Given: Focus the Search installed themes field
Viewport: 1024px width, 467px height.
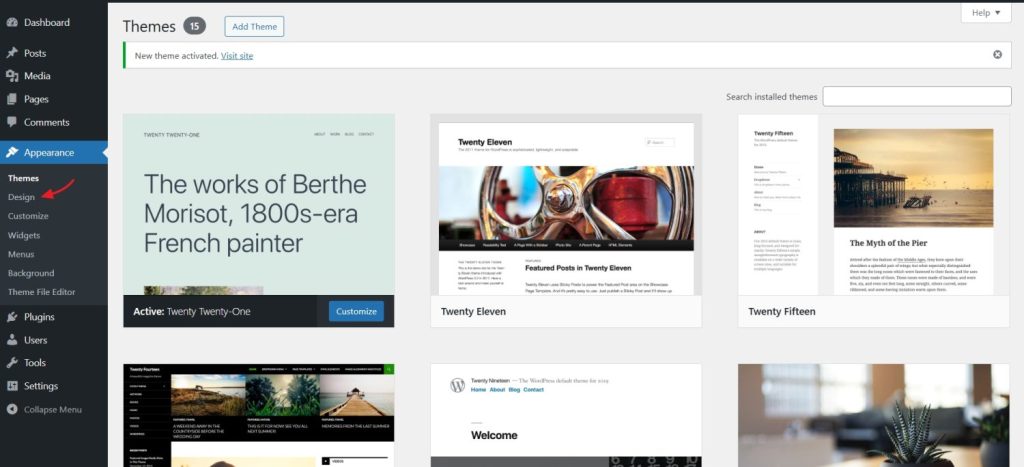Looking at the screenshot, I should pos(917,96).
